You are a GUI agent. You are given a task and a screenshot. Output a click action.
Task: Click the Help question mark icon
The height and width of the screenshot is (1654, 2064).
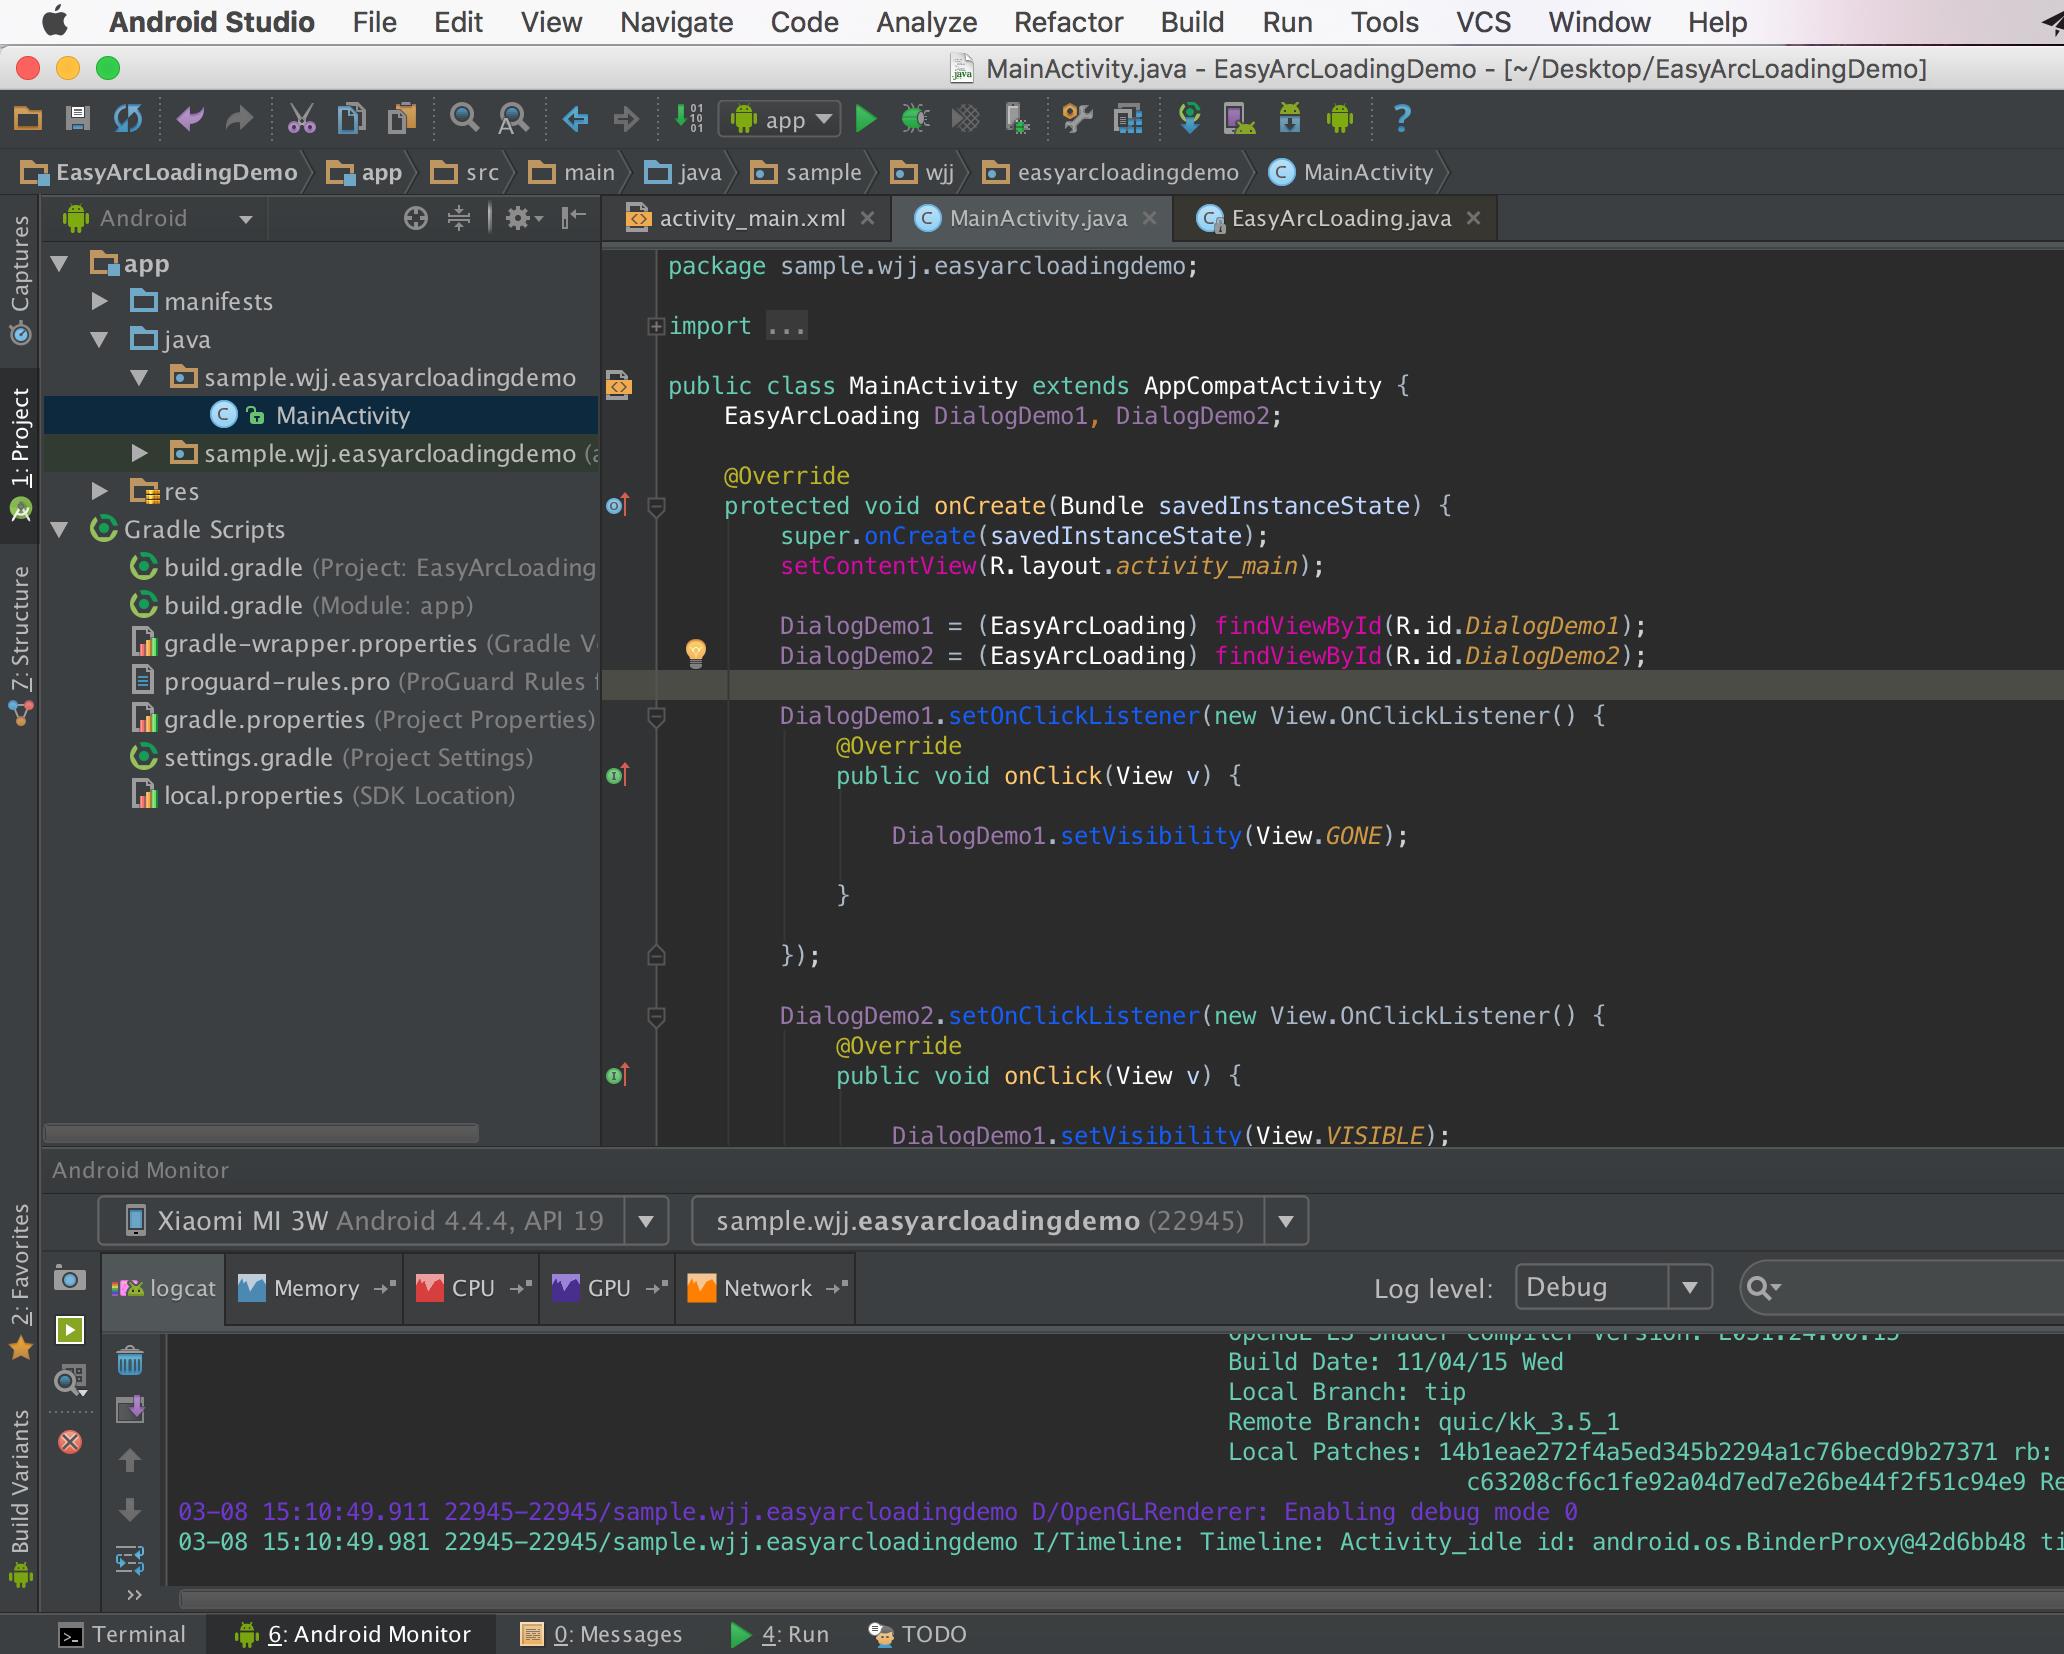pyautogui.click(x=1402, y=119)
